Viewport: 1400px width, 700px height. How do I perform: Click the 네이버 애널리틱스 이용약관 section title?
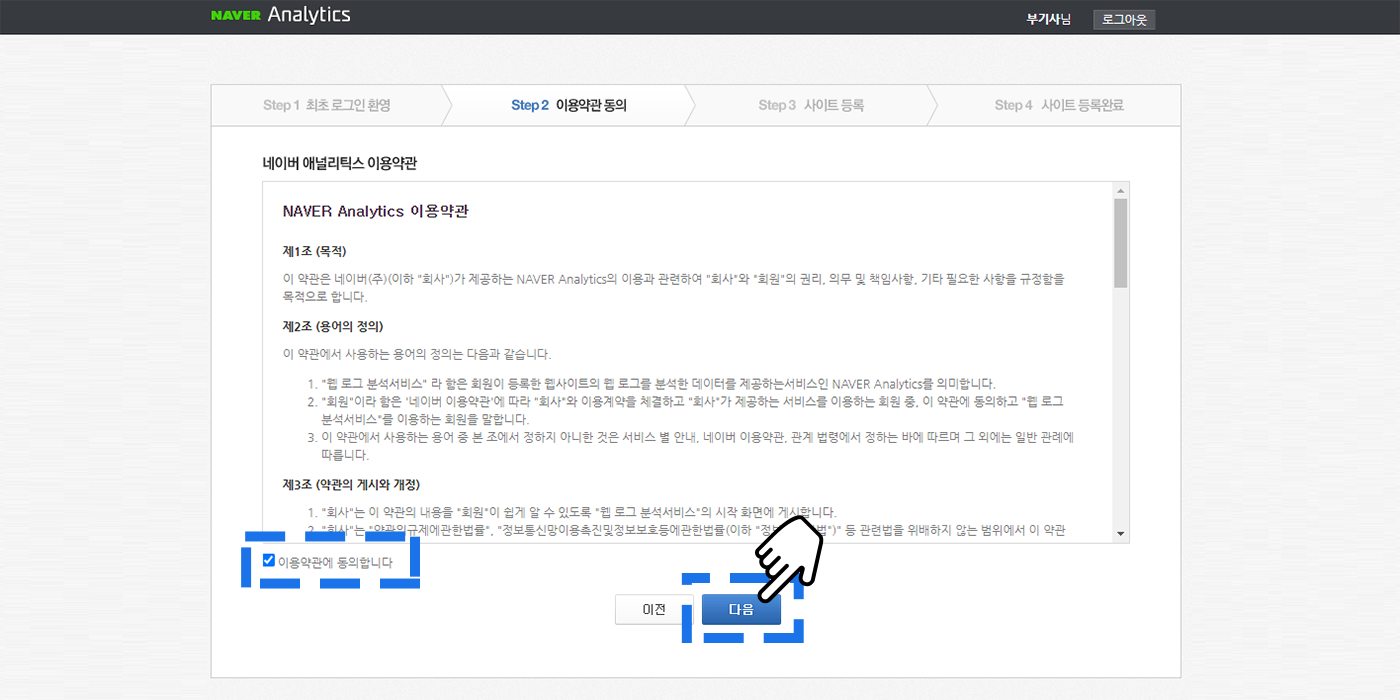coord(339,162)
